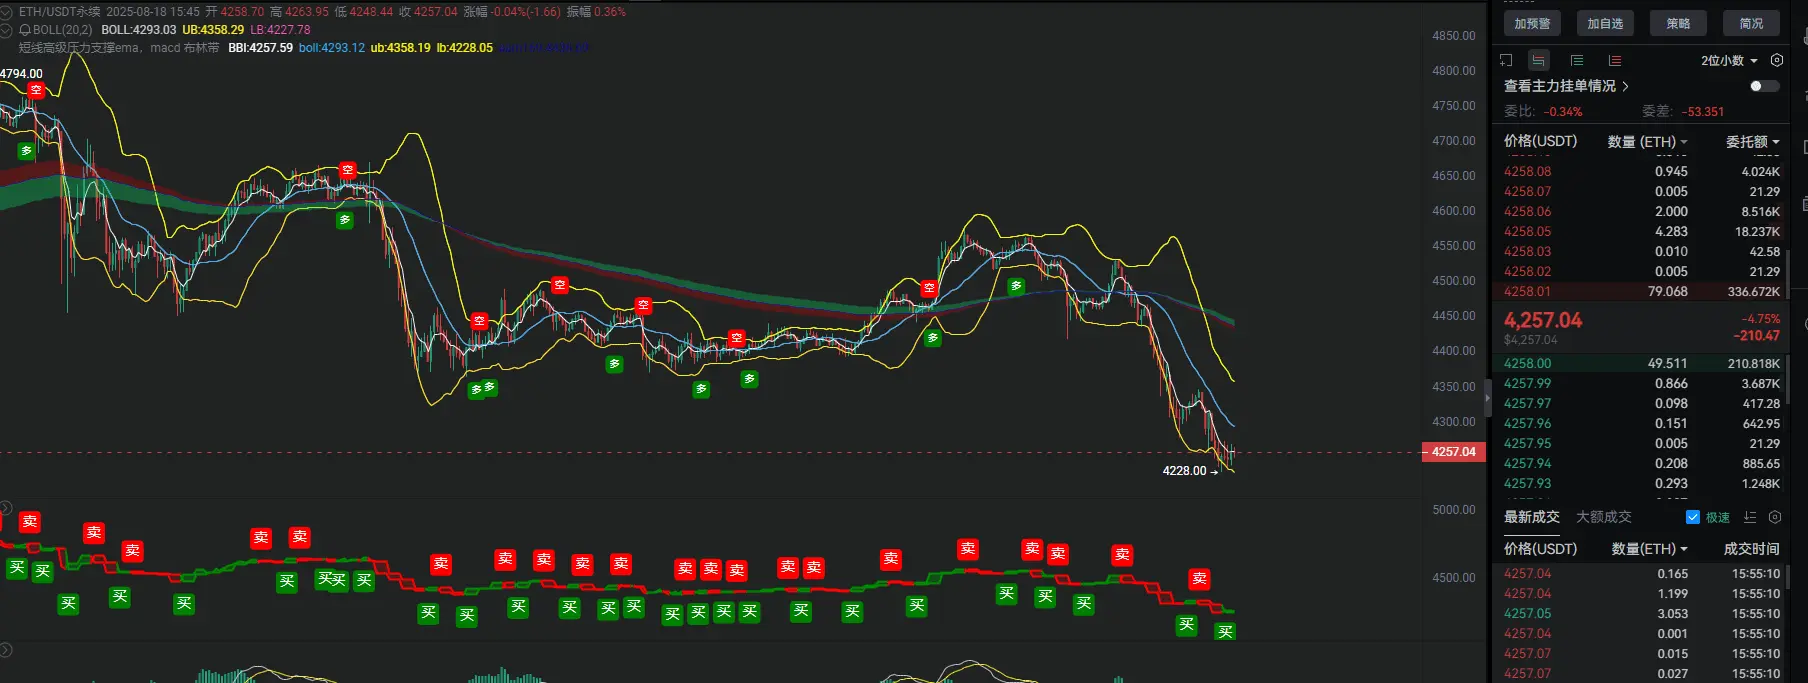Viewport: 1808px width, 683px height.
Task: Collapse the BOLL indicator row chevron
Action: (8, 30)
